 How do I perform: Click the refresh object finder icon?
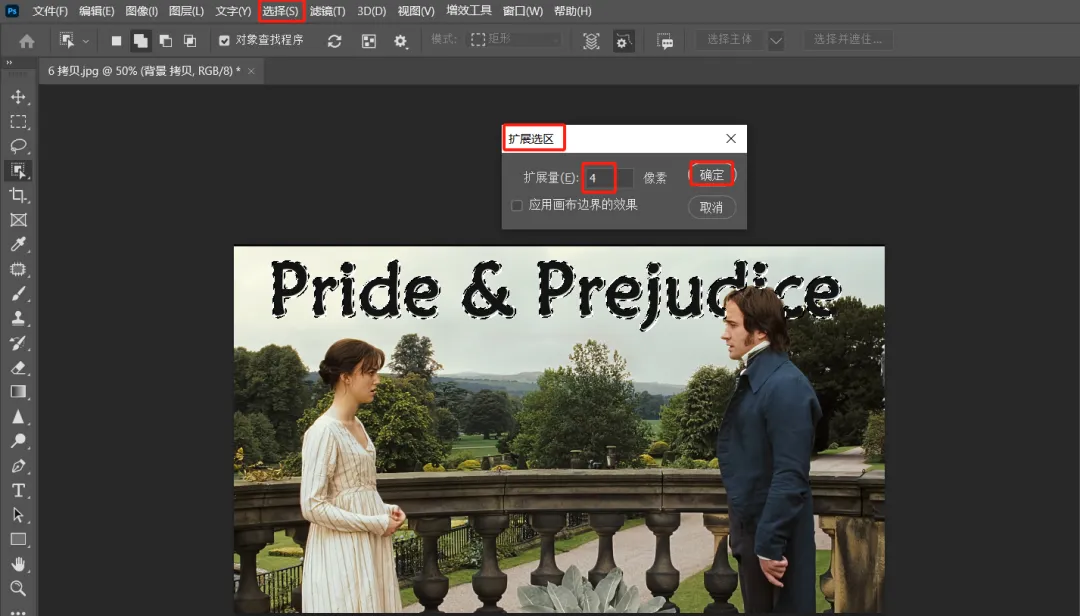(x=335, y=41)
